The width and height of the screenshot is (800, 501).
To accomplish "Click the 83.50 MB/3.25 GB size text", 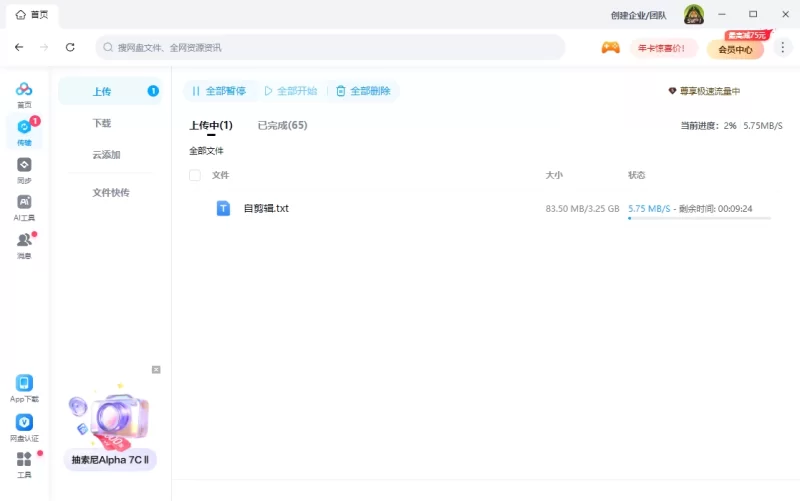I will [x=582, y=209].
